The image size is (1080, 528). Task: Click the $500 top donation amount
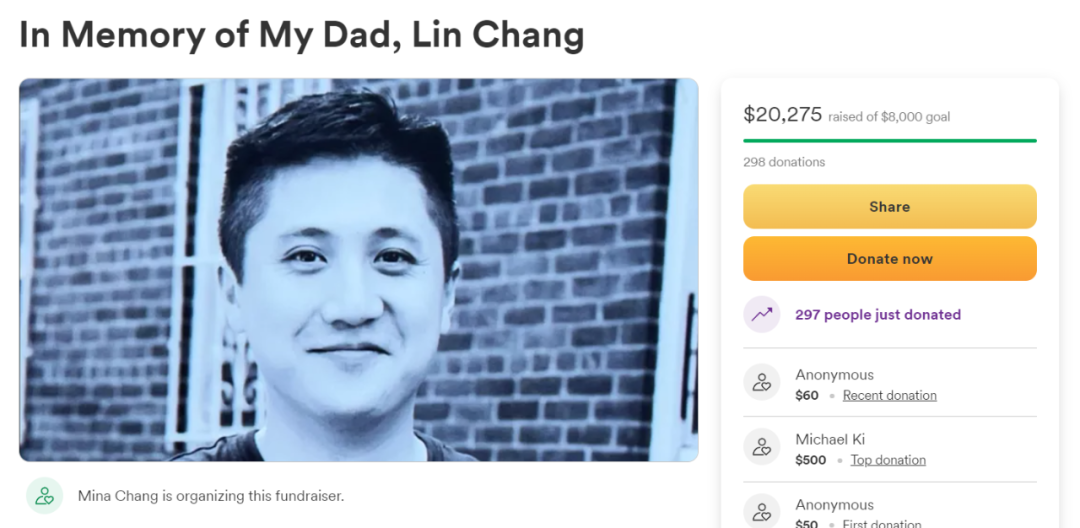(x=811, y=461)
